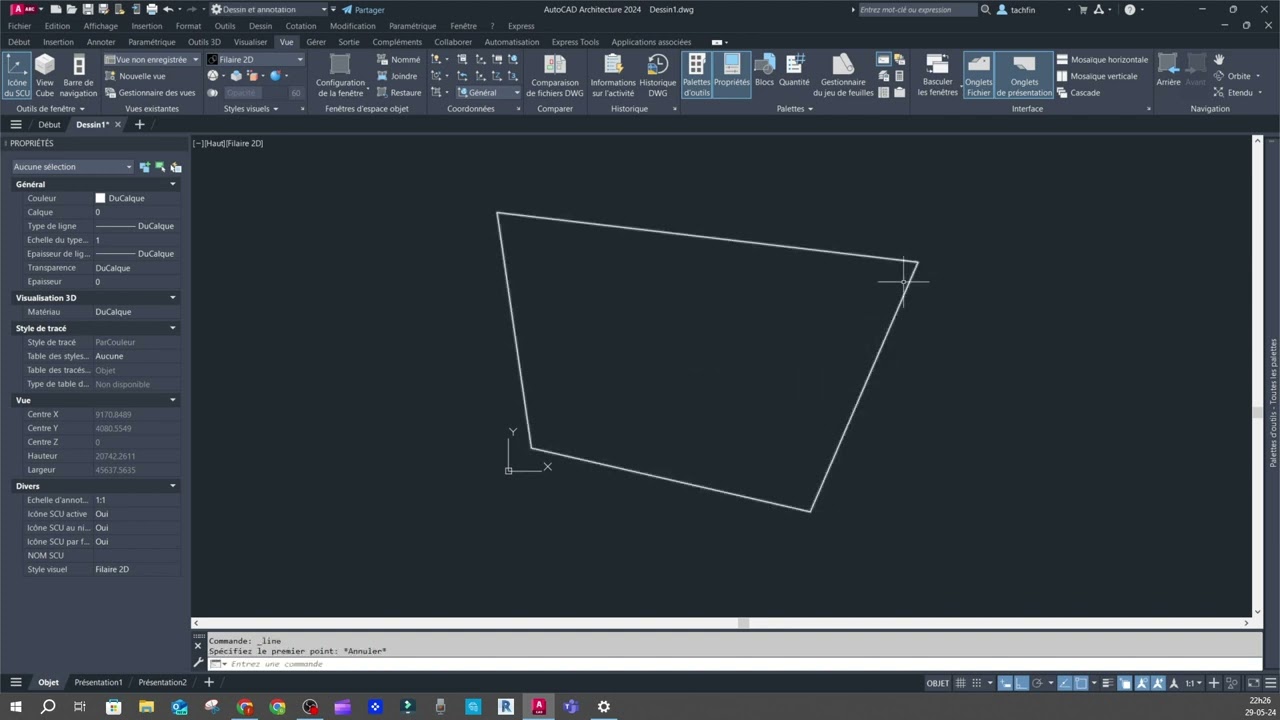
Task: Click Mosaïque horizontale
Action: [x=1102, y=60]
